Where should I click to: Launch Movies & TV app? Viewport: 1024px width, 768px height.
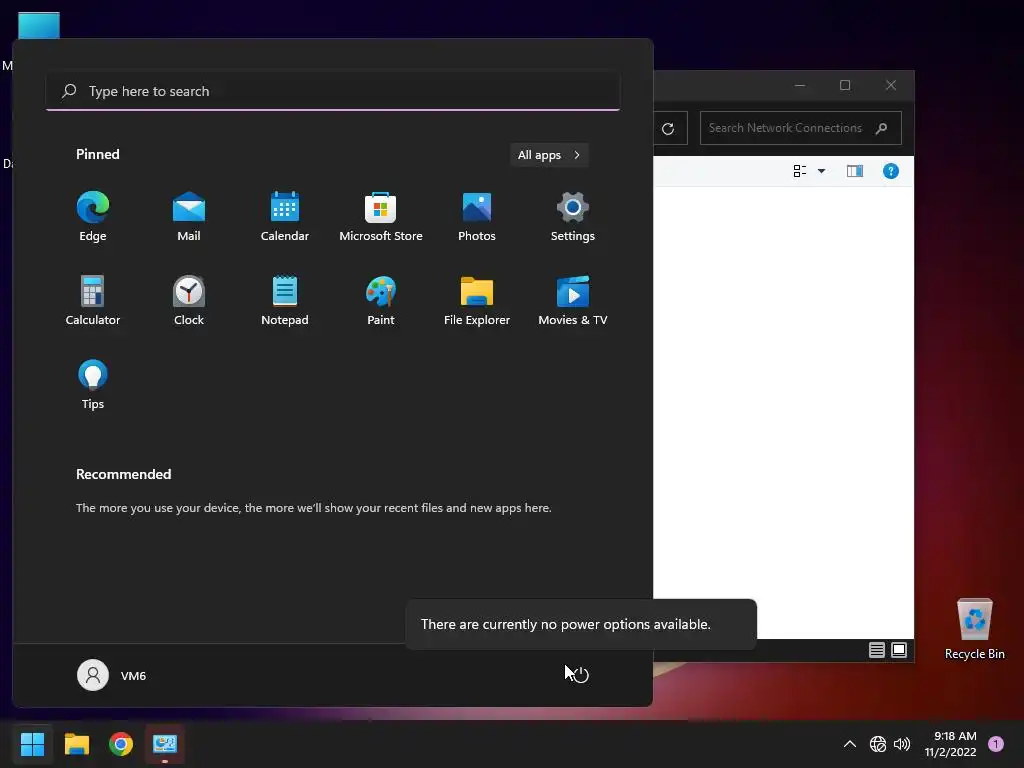click(573, 300)
